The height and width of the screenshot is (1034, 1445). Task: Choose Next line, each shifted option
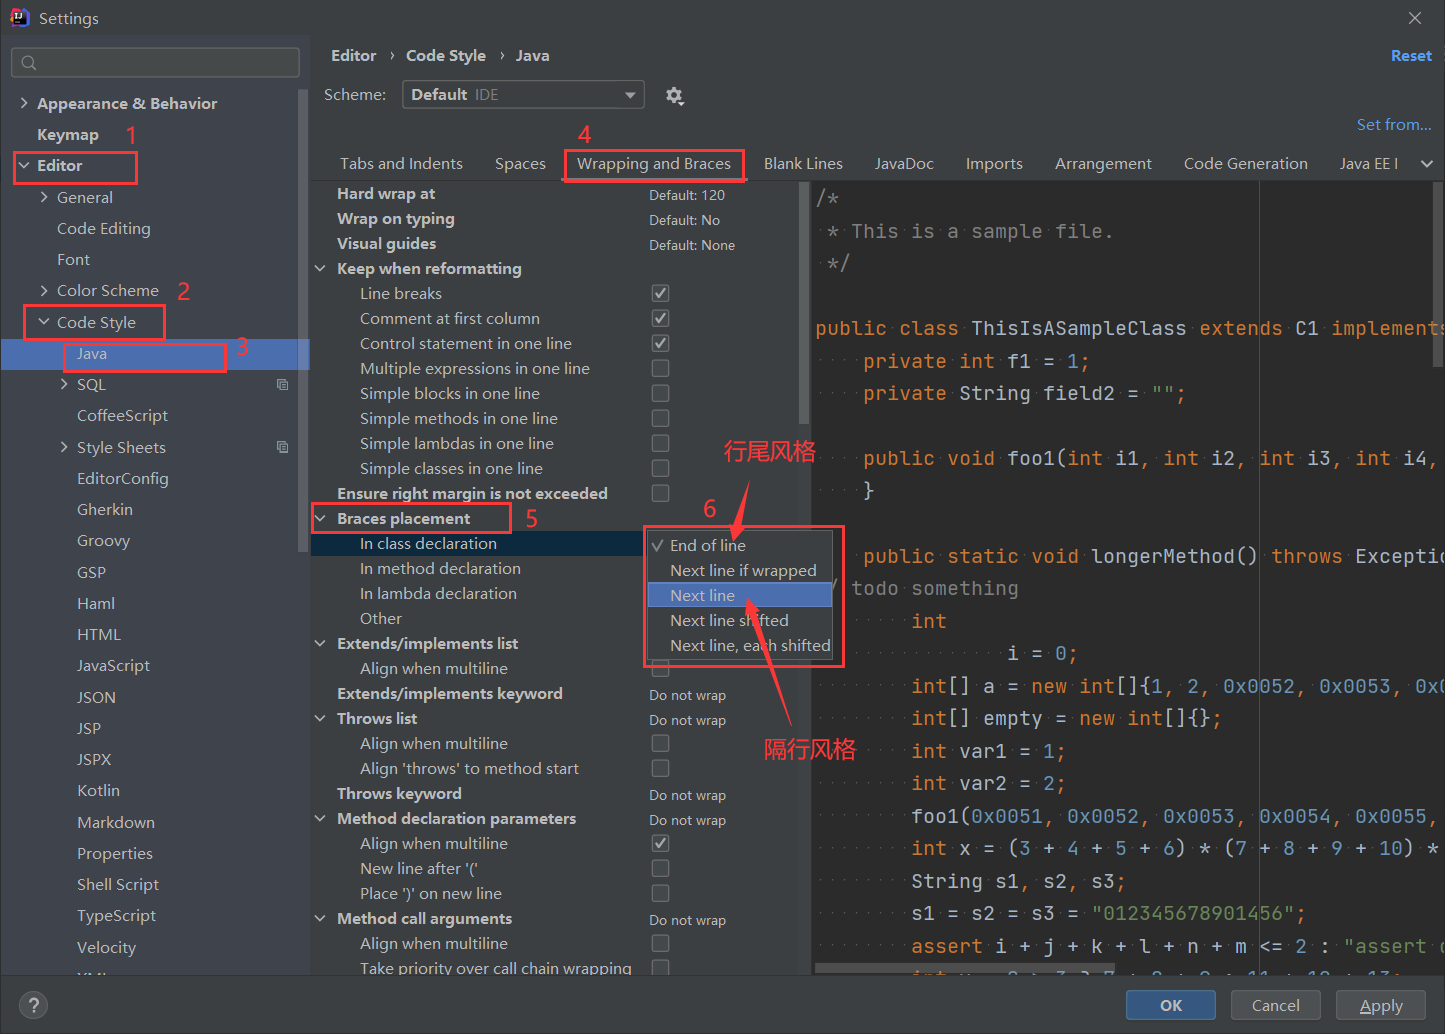tap(740, 645)
